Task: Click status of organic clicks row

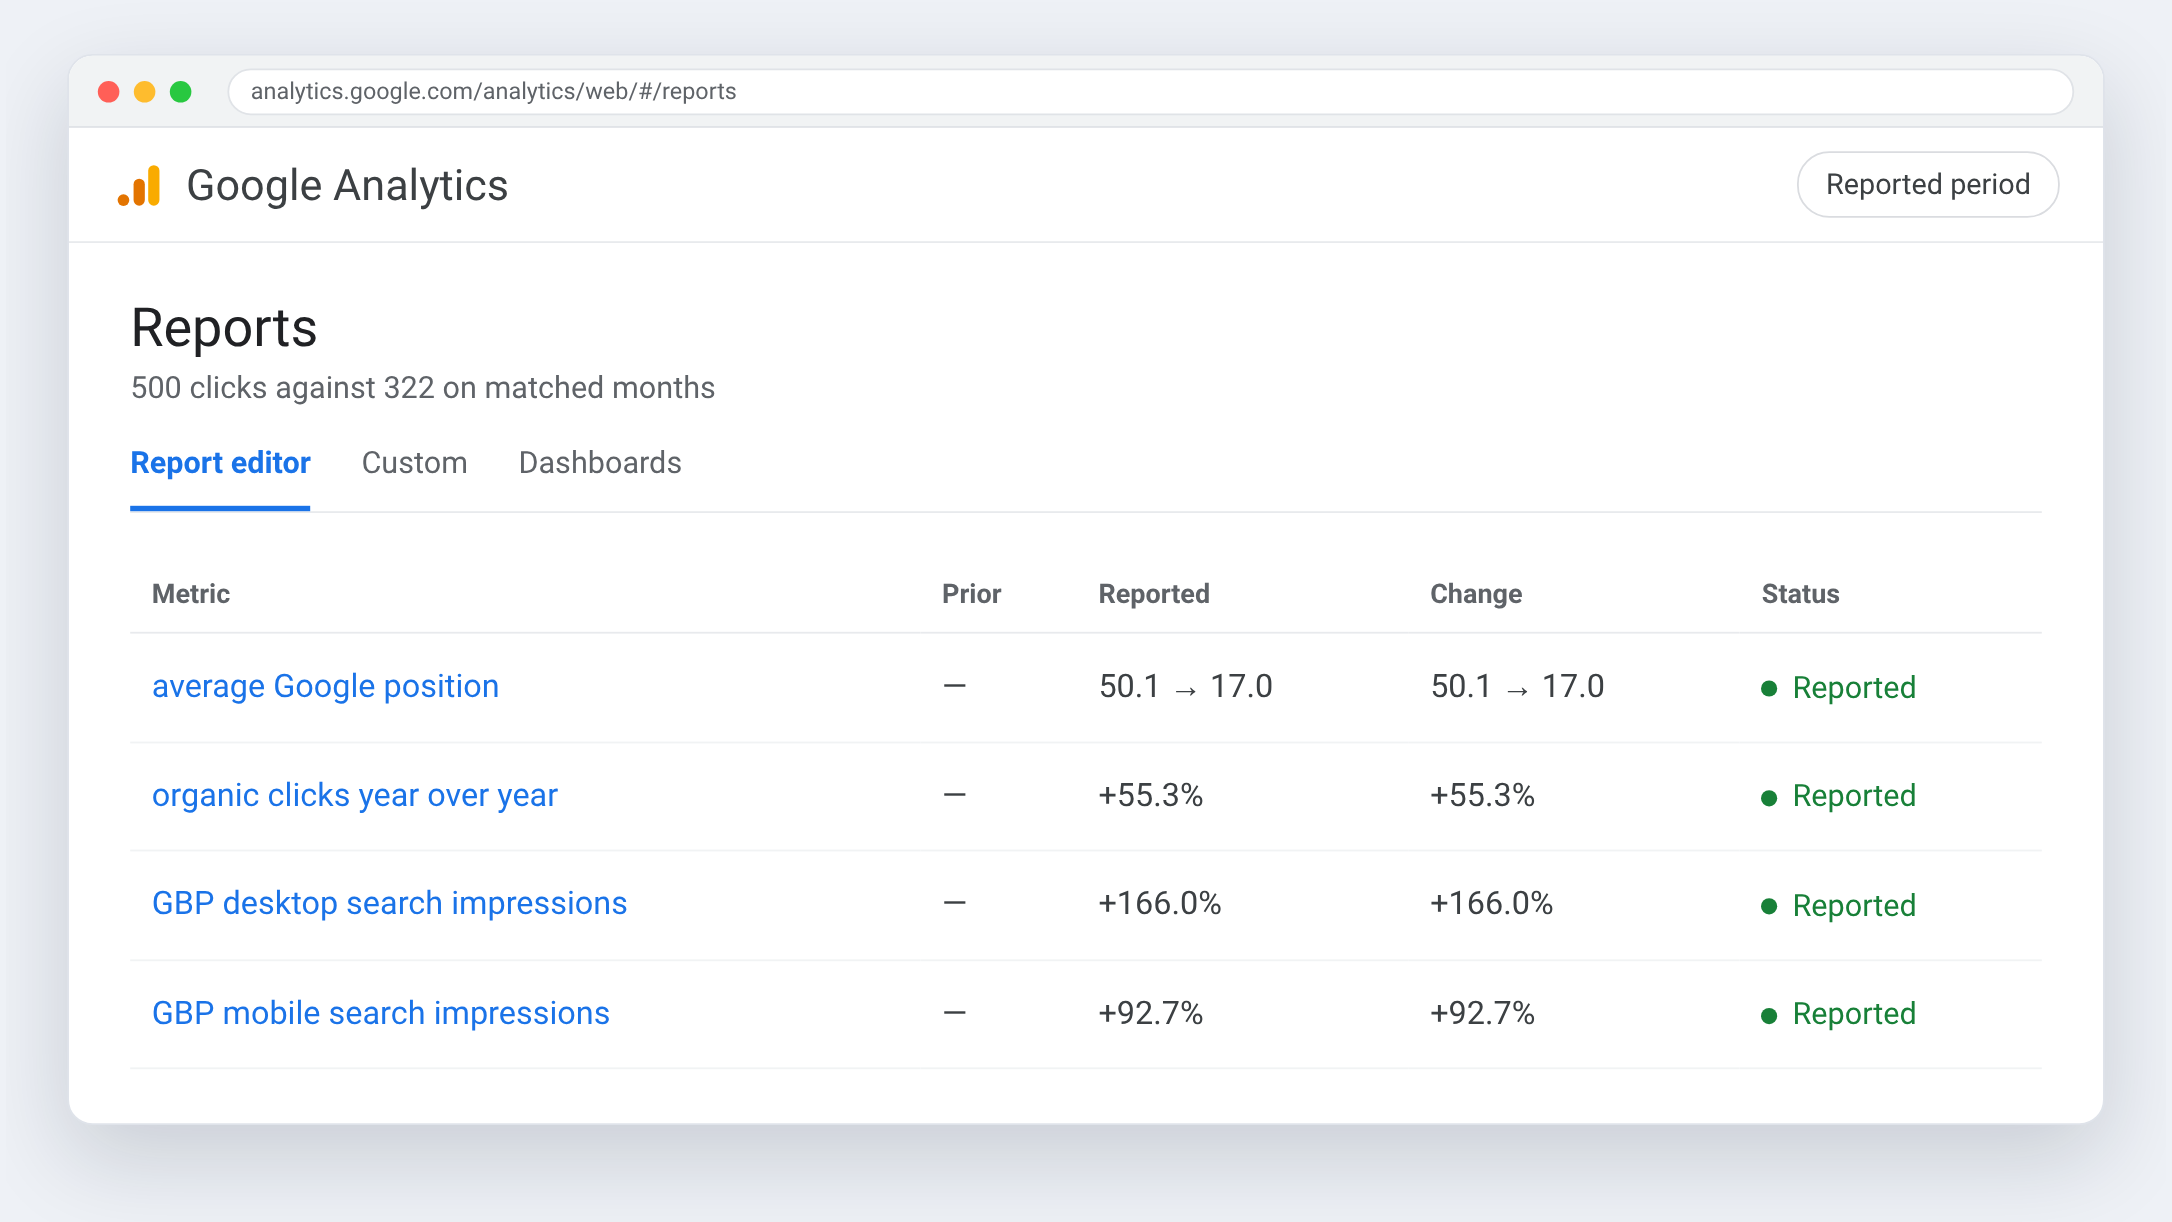Action: point(1838,797)
